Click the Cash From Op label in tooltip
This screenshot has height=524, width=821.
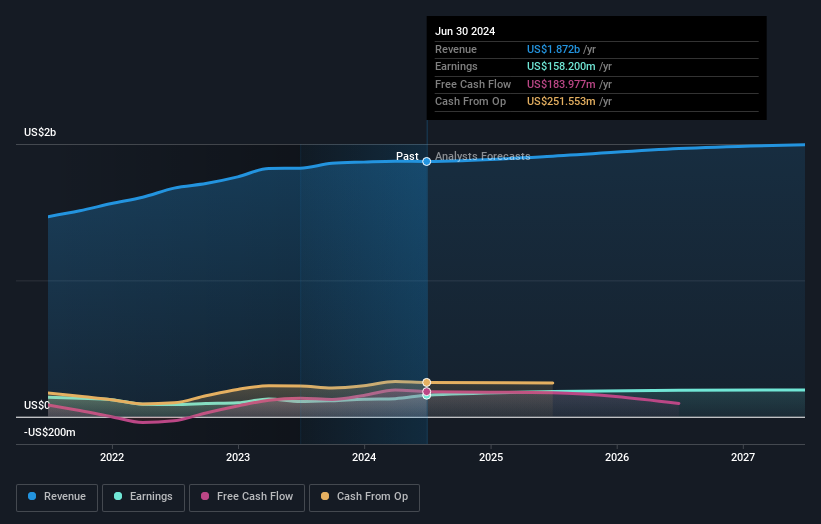coord(470,102)
